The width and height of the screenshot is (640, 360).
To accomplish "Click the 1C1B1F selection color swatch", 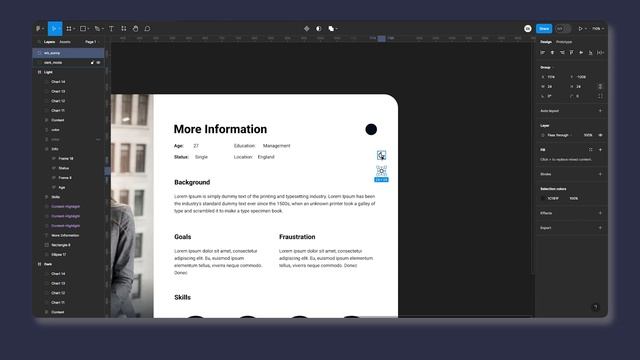I will pos(543,198).
